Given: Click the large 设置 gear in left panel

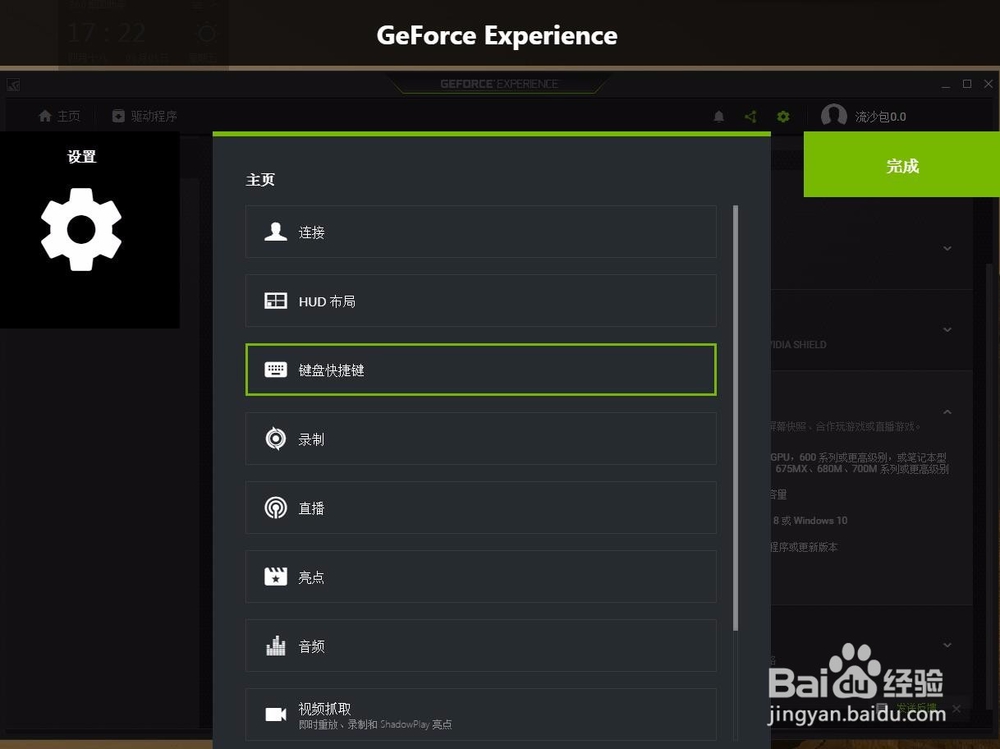Looking at the screenshot, I should (x=81, y=230).
